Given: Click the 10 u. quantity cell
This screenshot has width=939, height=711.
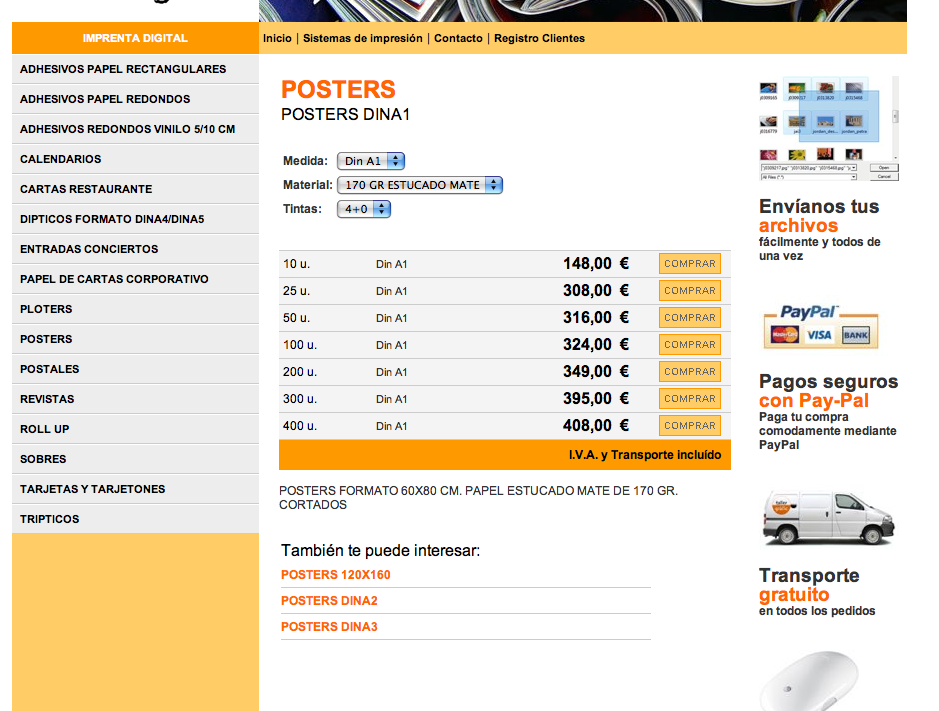Looking at the screenshot, I should pyautogui.click(x=296, y=264).
